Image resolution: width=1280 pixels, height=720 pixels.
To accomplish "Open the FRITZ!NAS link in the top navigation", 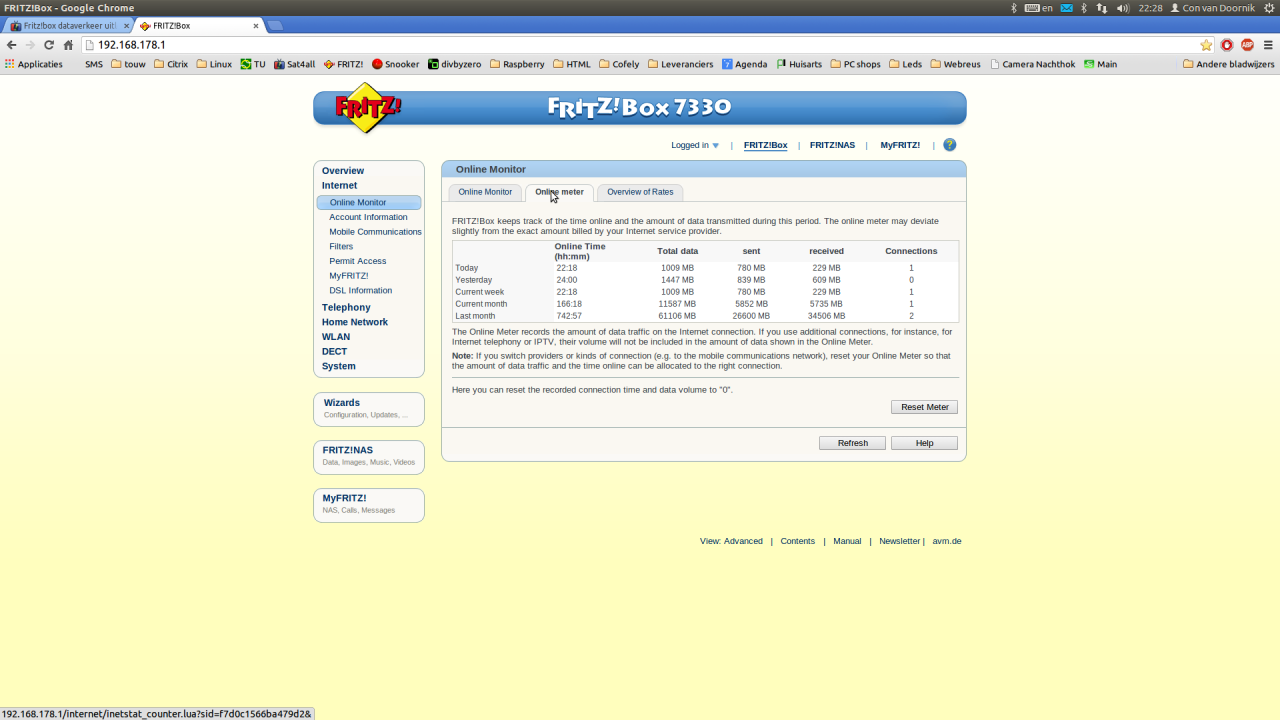I will point(832,145).
